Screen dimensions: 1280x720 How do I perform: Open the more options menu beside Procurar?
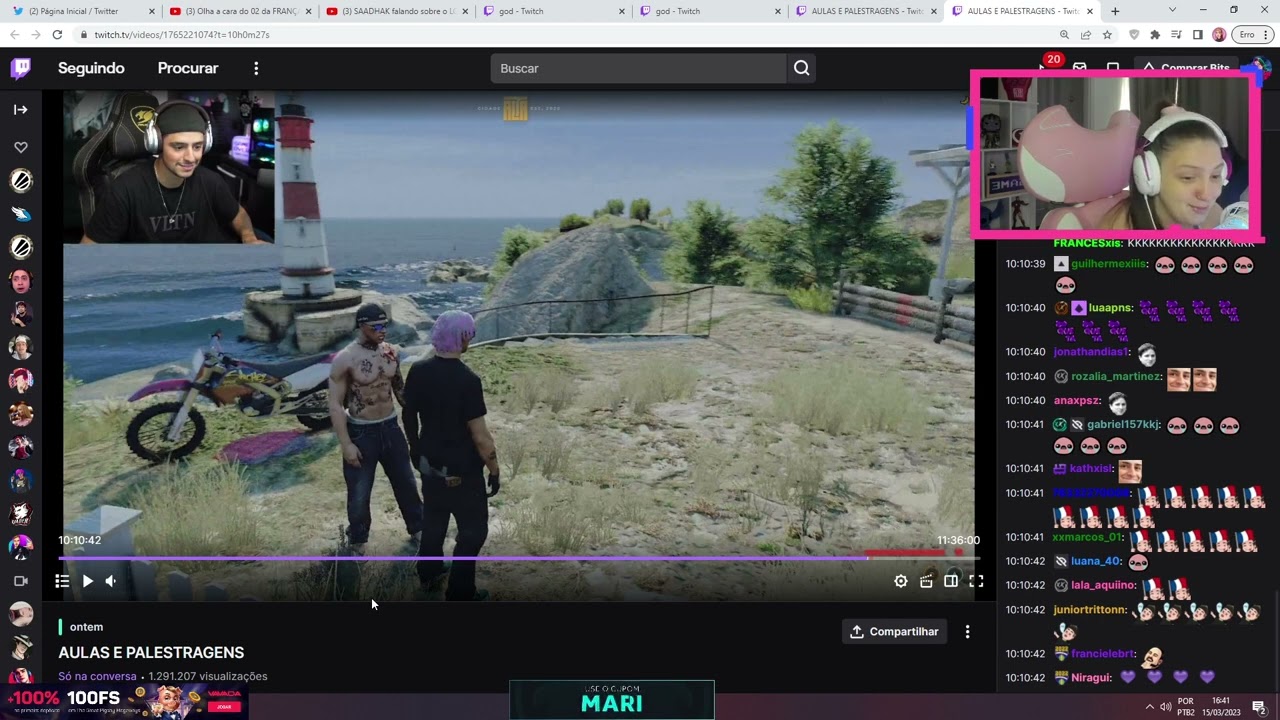click(x=256, y=68)
